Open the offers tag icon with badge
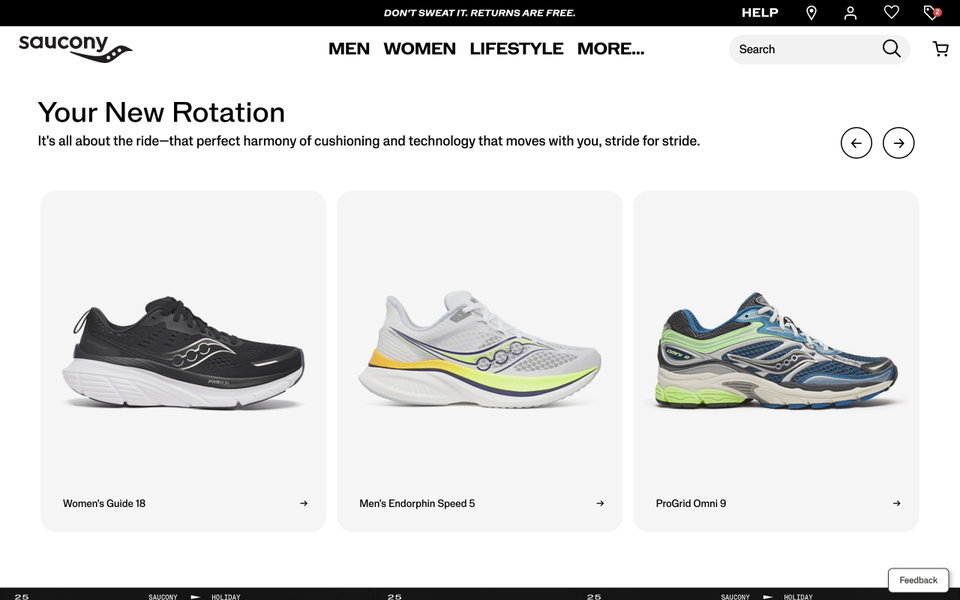 pos(932,12)
